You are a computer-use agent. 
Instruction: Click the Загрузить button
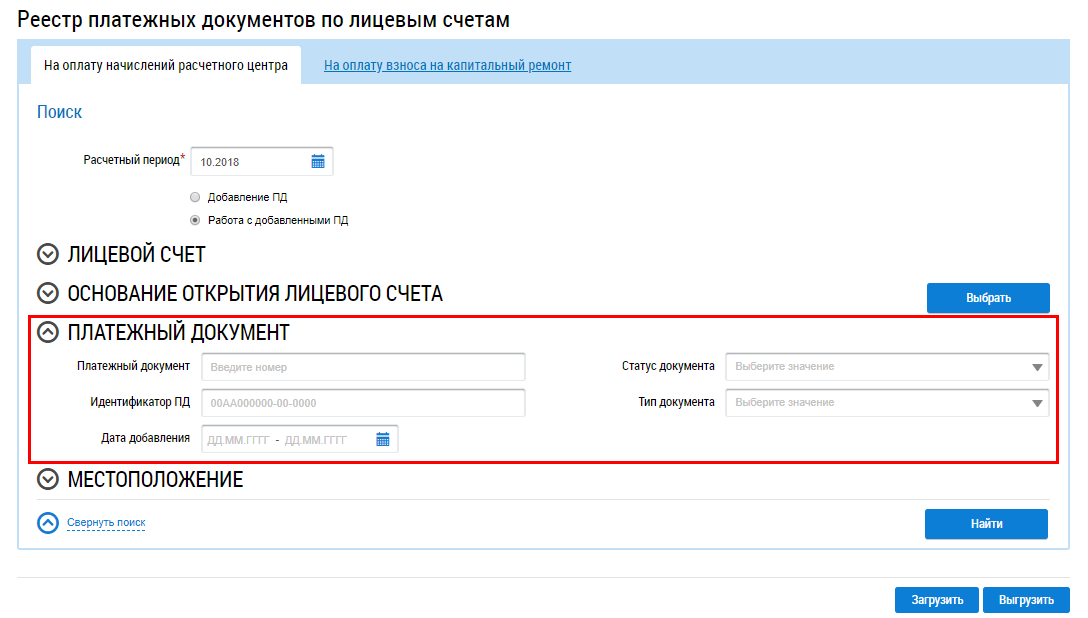(937, 600)
